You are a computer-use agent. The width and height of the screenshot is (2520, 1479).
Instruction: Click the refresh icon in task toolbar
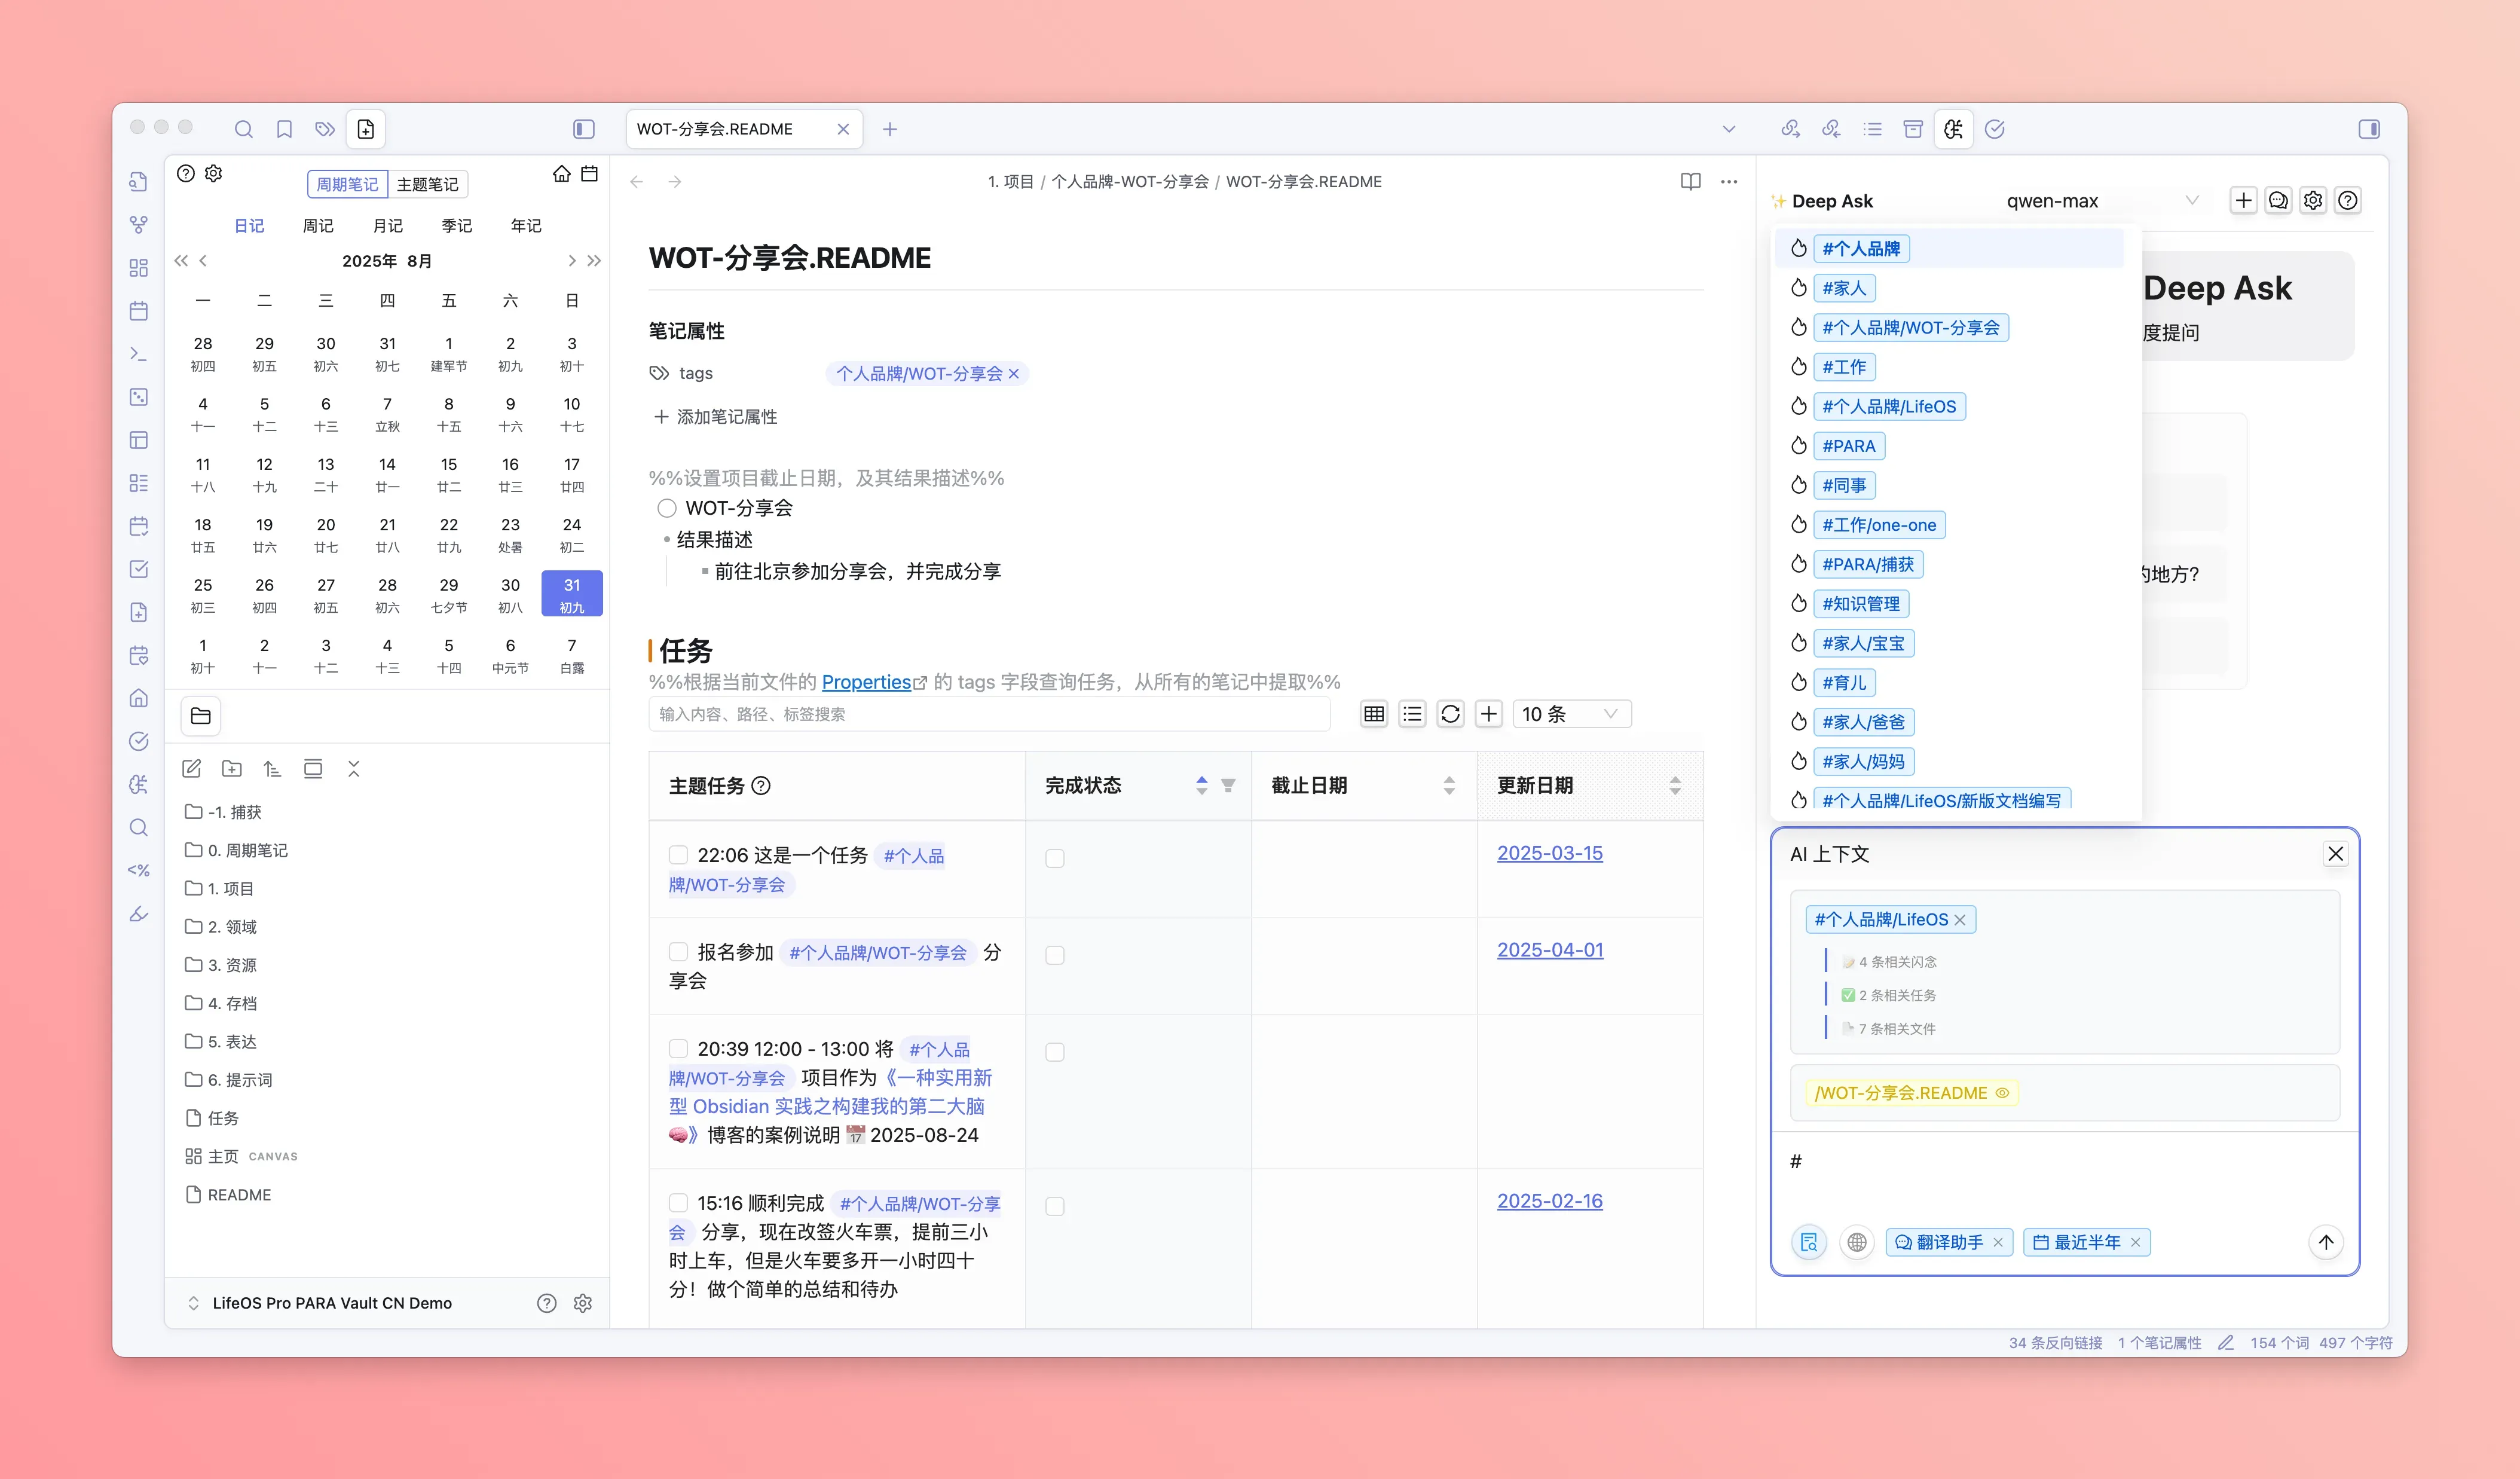[x=1450, y=714]
